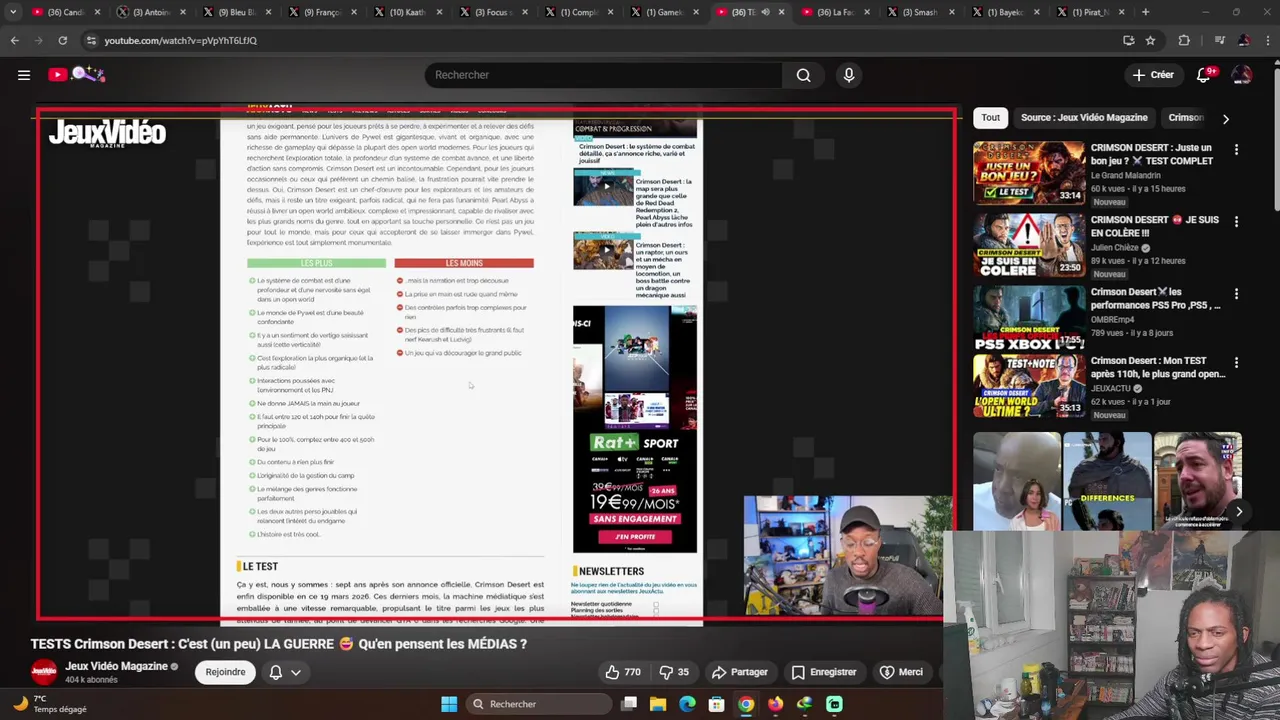1280x720 pixels.
Task: Switch to Google Chrome on the taskbar
Action: tap(746, 704)
